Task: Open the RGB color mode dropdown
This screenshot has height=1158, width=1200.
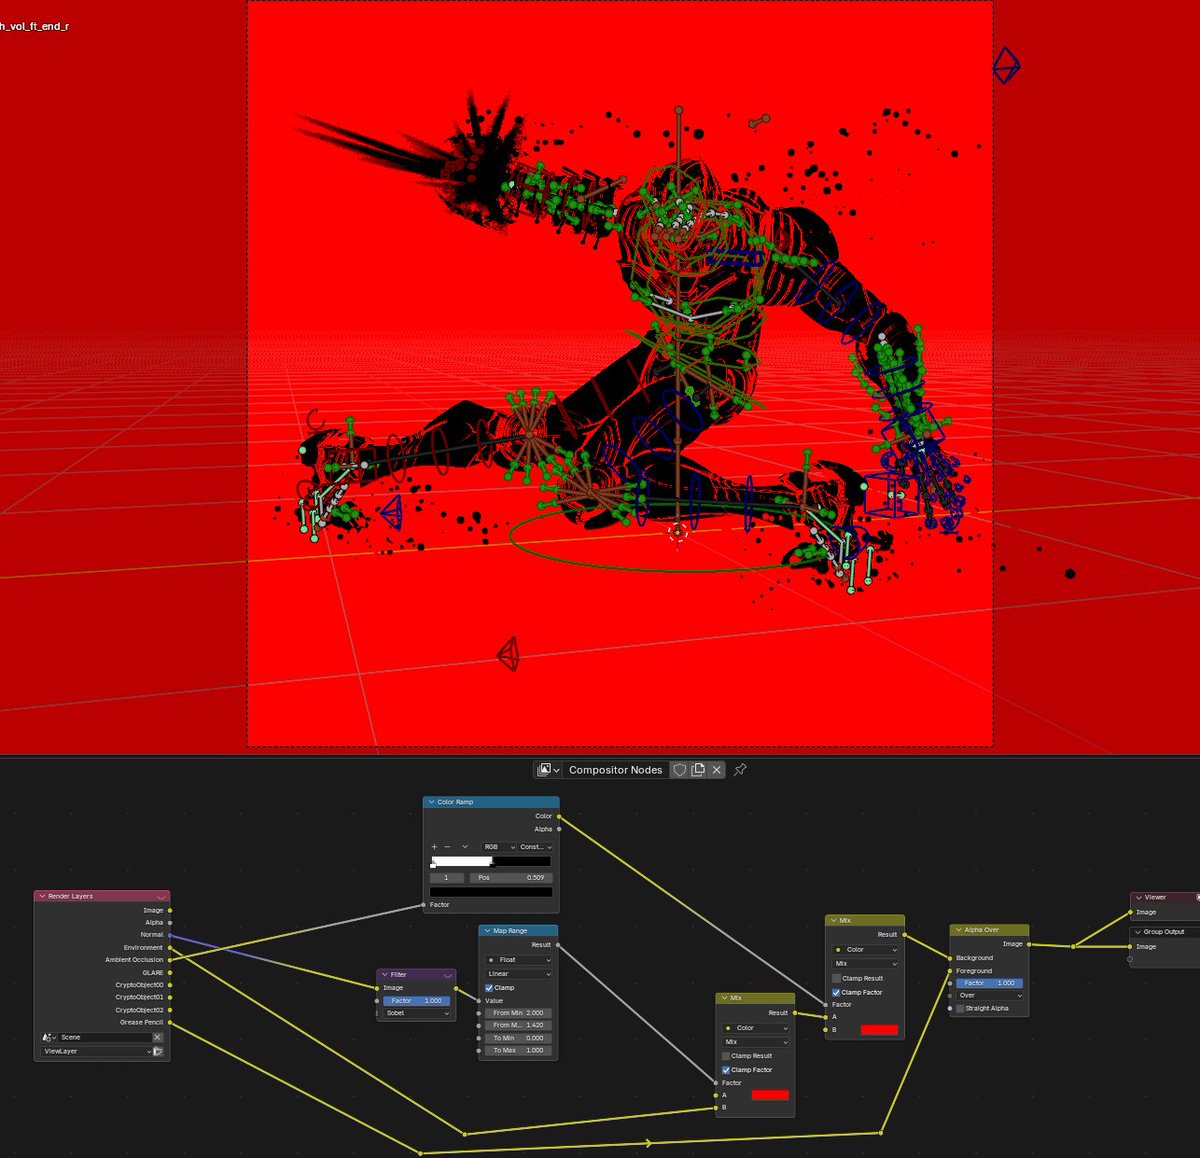Action: click(499, 847)
